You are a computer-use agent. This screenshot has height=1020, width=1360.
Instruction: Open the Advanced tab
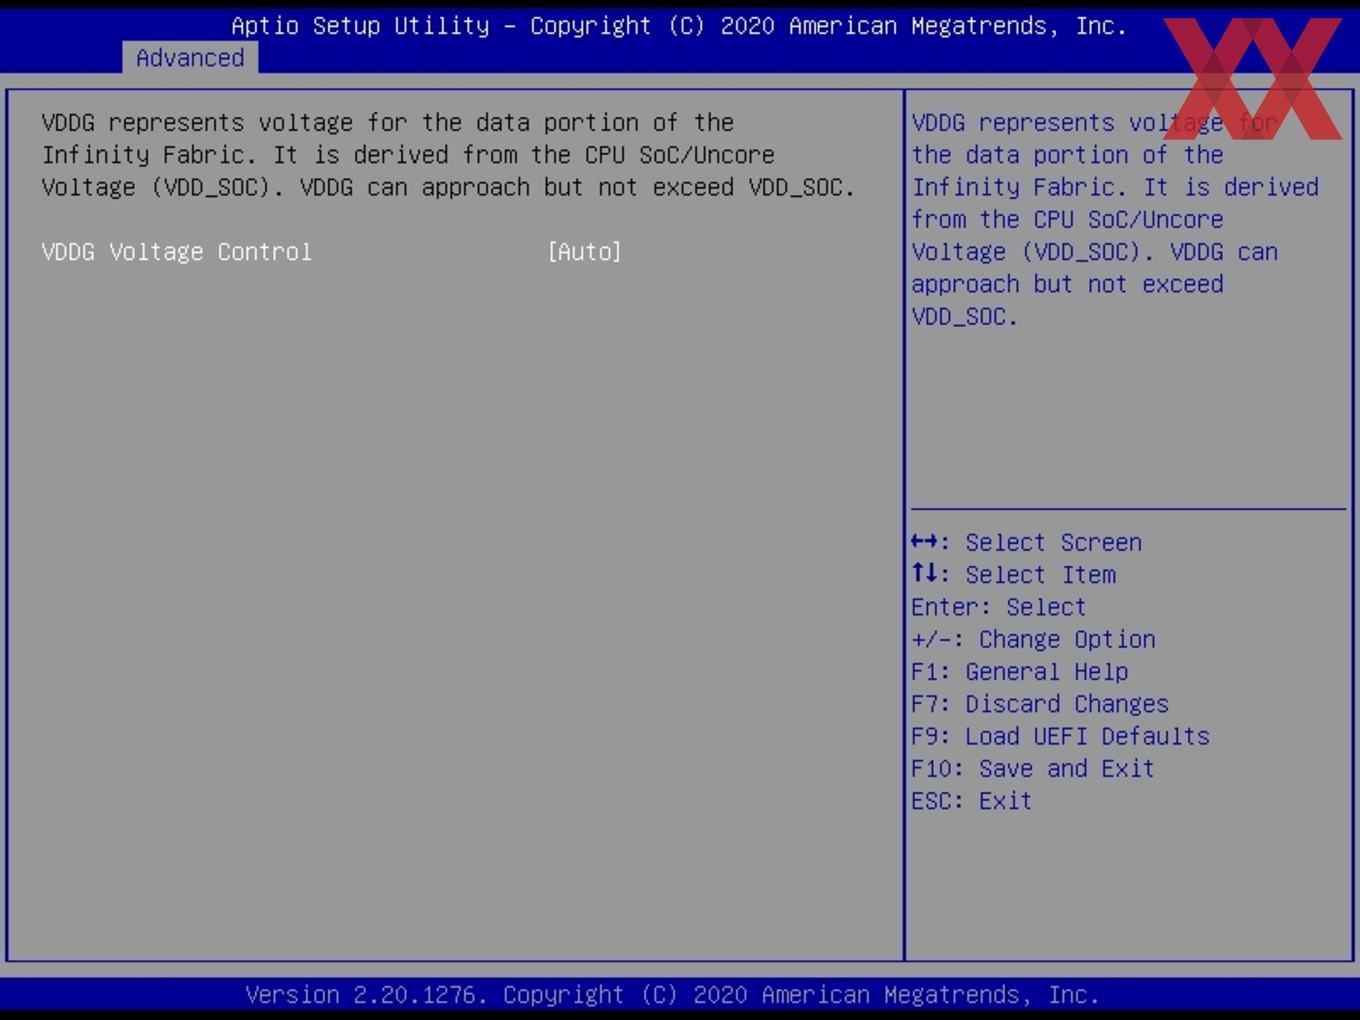click(x=190, y=58)
